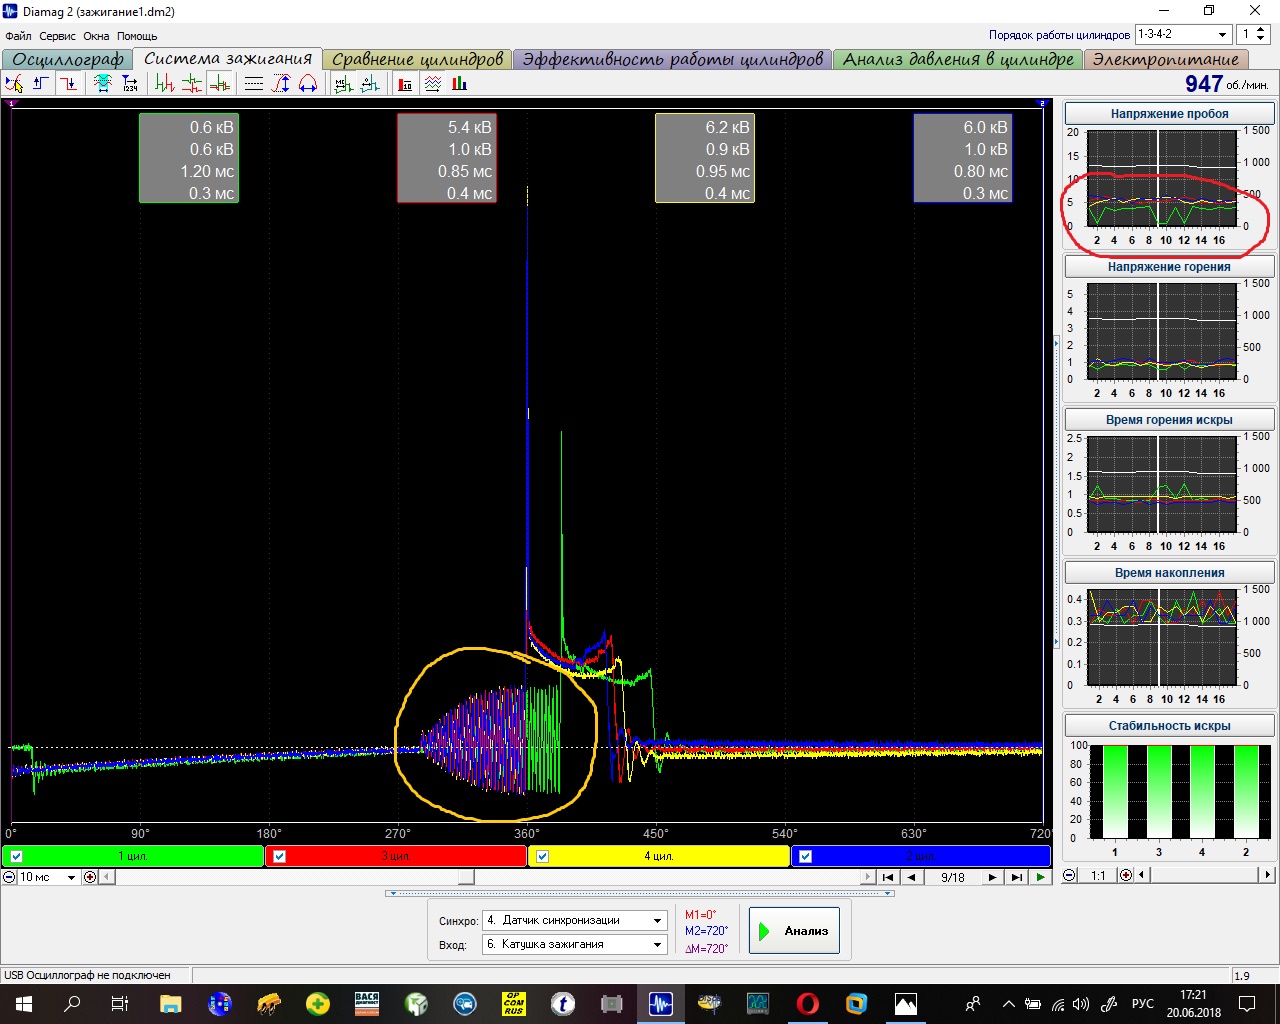Click Время горения искры panel header

[x=1169, y=420]
